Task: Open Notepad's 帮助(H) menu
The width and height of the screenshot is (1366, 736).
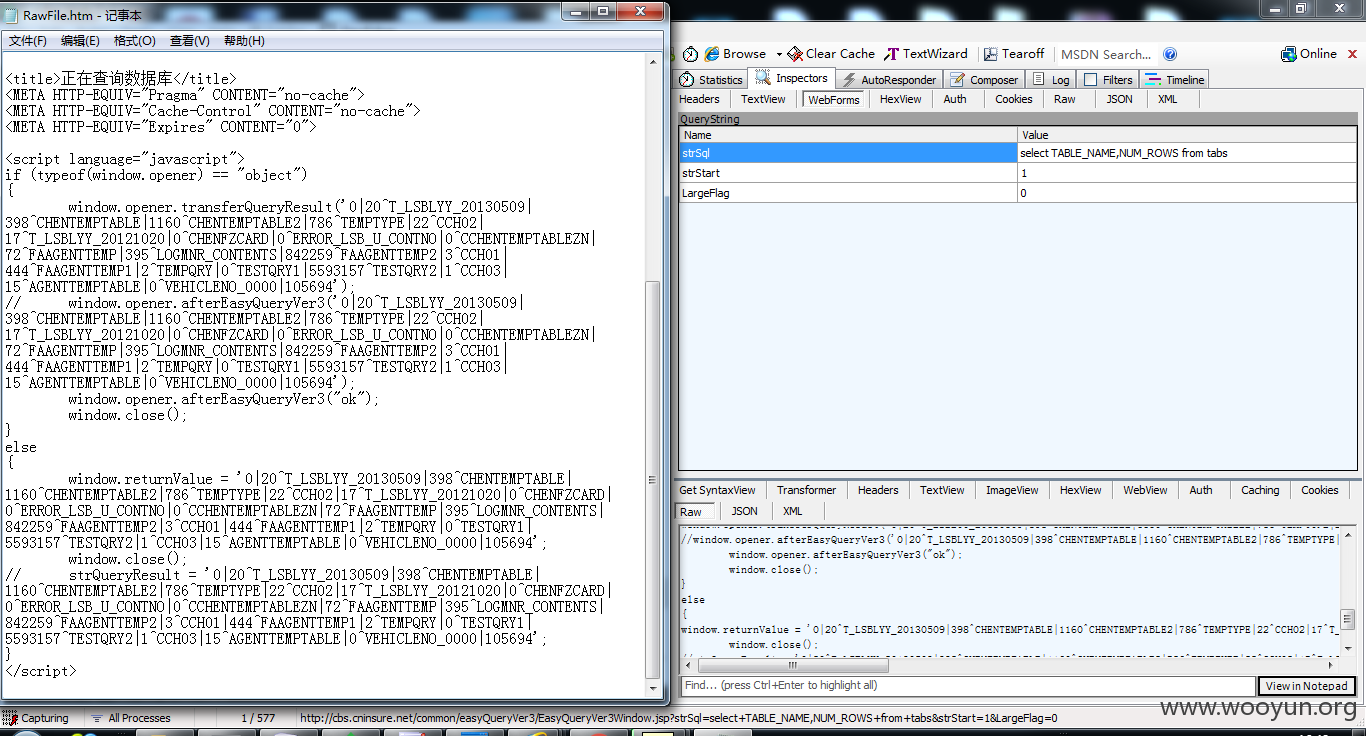Action: point(244,41)
